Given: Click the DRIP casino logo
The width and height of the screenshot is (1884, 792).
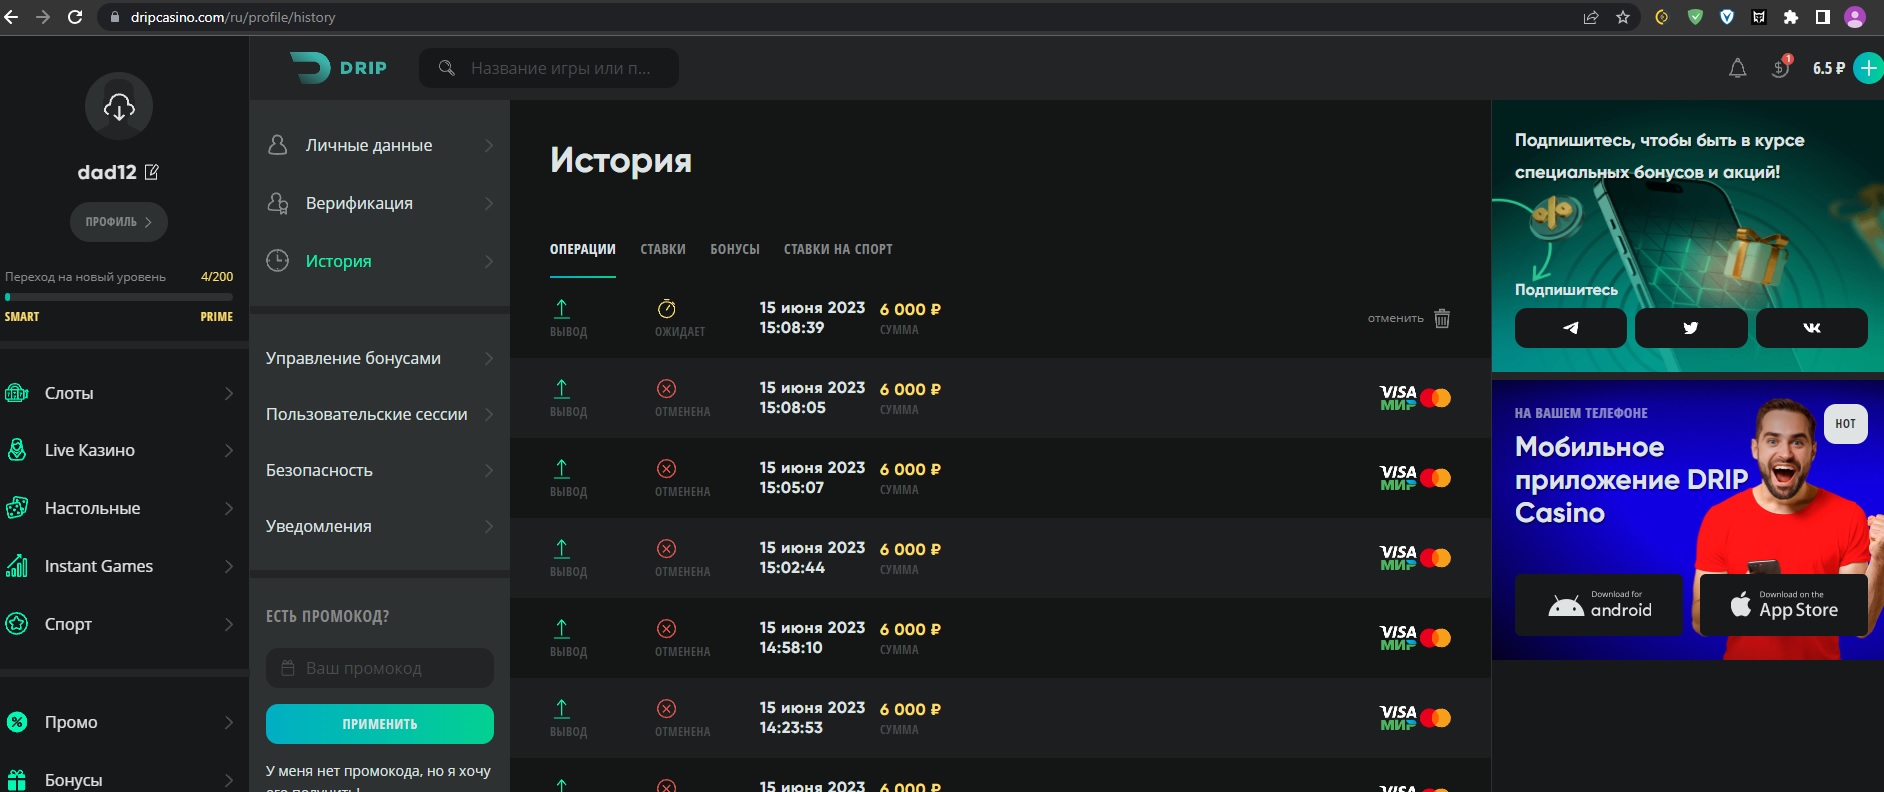Looking at the screenshot, I should 338,68.
